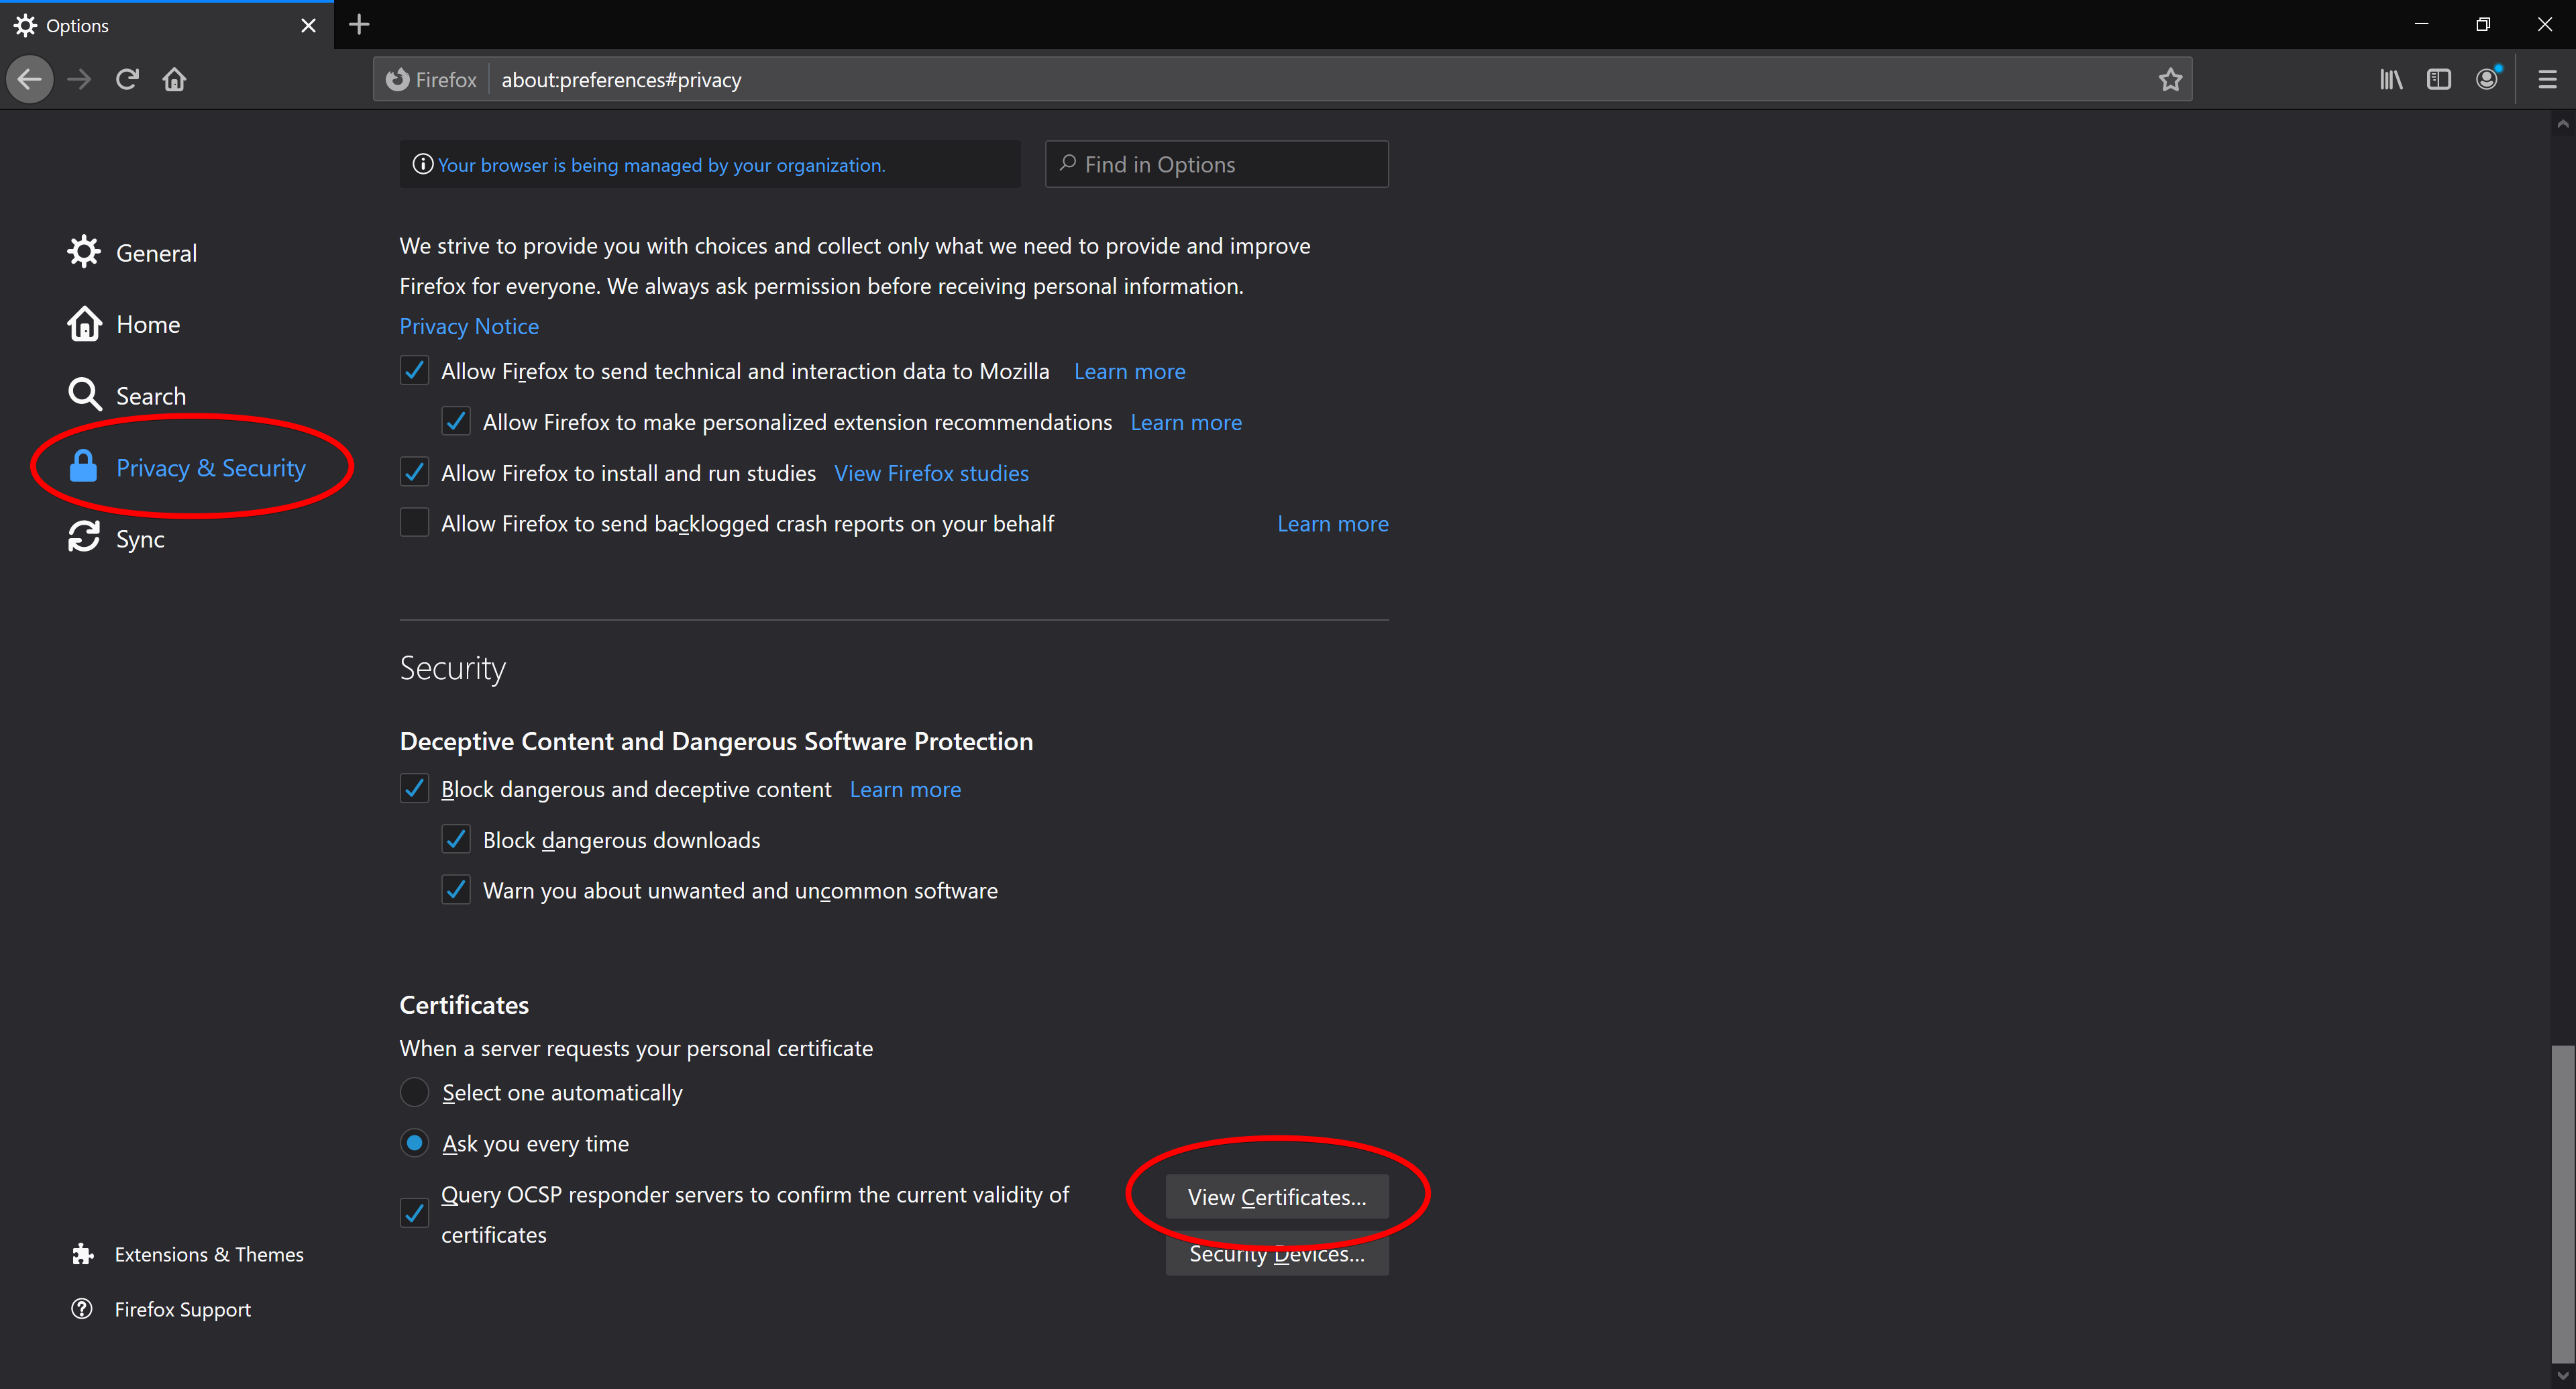2576x1389 pixels.
Task: Click the Extensions puzzle piece icon
Action: pyautogui.click(x=83, y=1254)
